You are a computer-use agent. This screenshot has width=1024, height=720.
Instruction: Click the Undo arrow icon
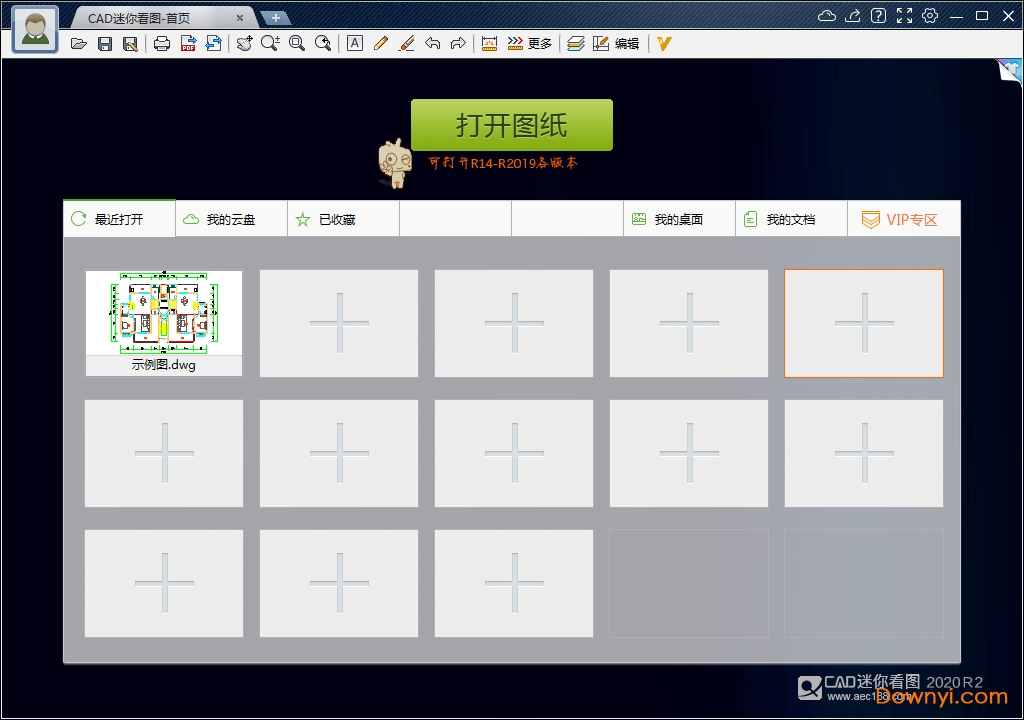(434, 43)
